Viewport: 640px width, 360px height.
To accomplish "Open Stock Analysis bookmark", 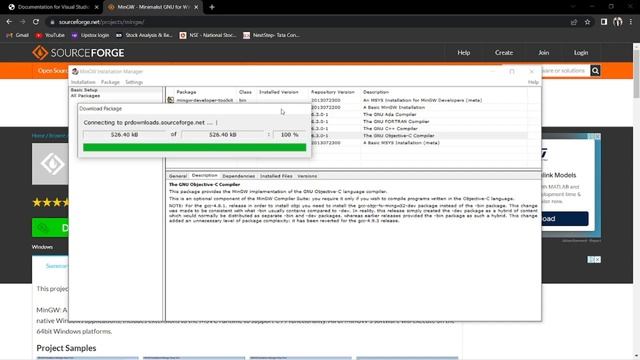I will [x=144, y=35].
